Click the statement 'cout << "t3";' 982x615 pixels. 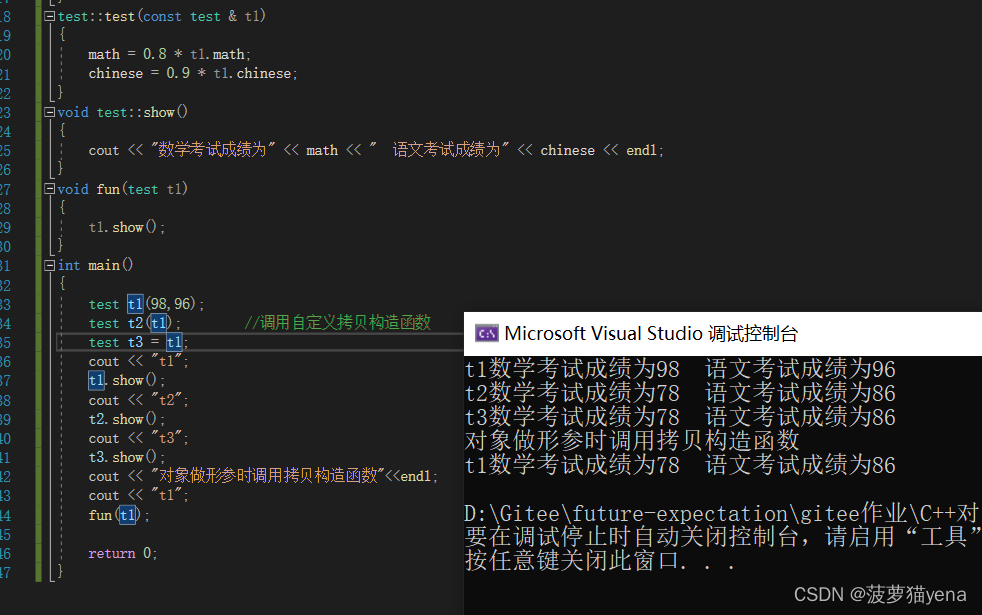pyautogui.click(x=138, y=438)
